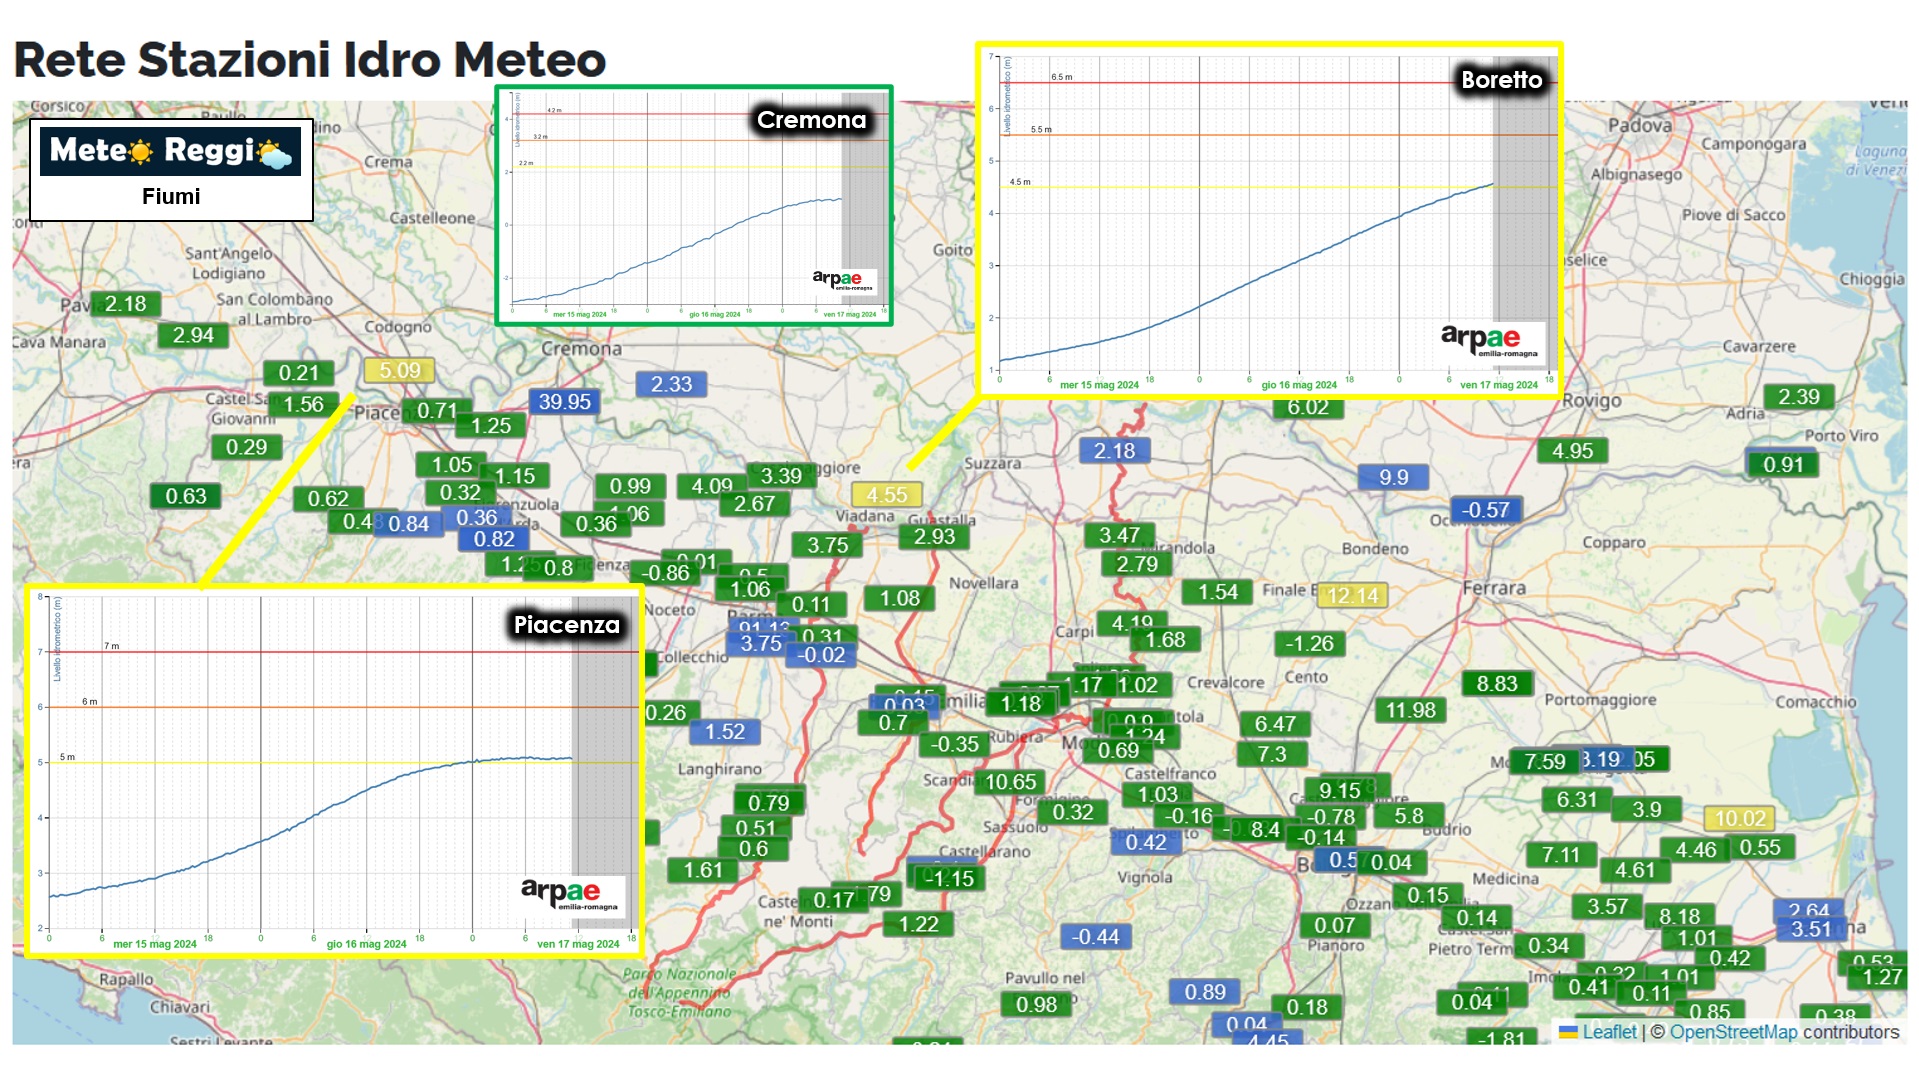
Task: Open the blue 2.33 marker near Cremona
Action: (671, 384)
